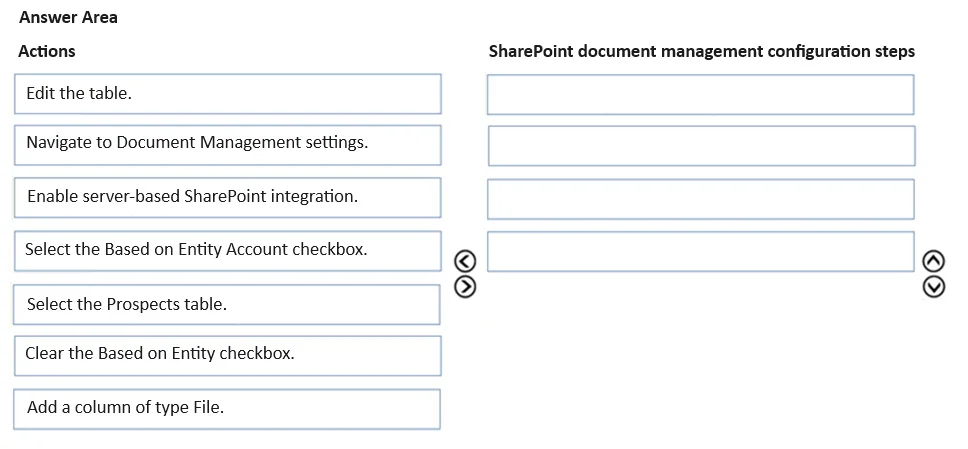
Task: Click the move-left arrow icon
Action: pyautogui.click(x=465, y=262)
